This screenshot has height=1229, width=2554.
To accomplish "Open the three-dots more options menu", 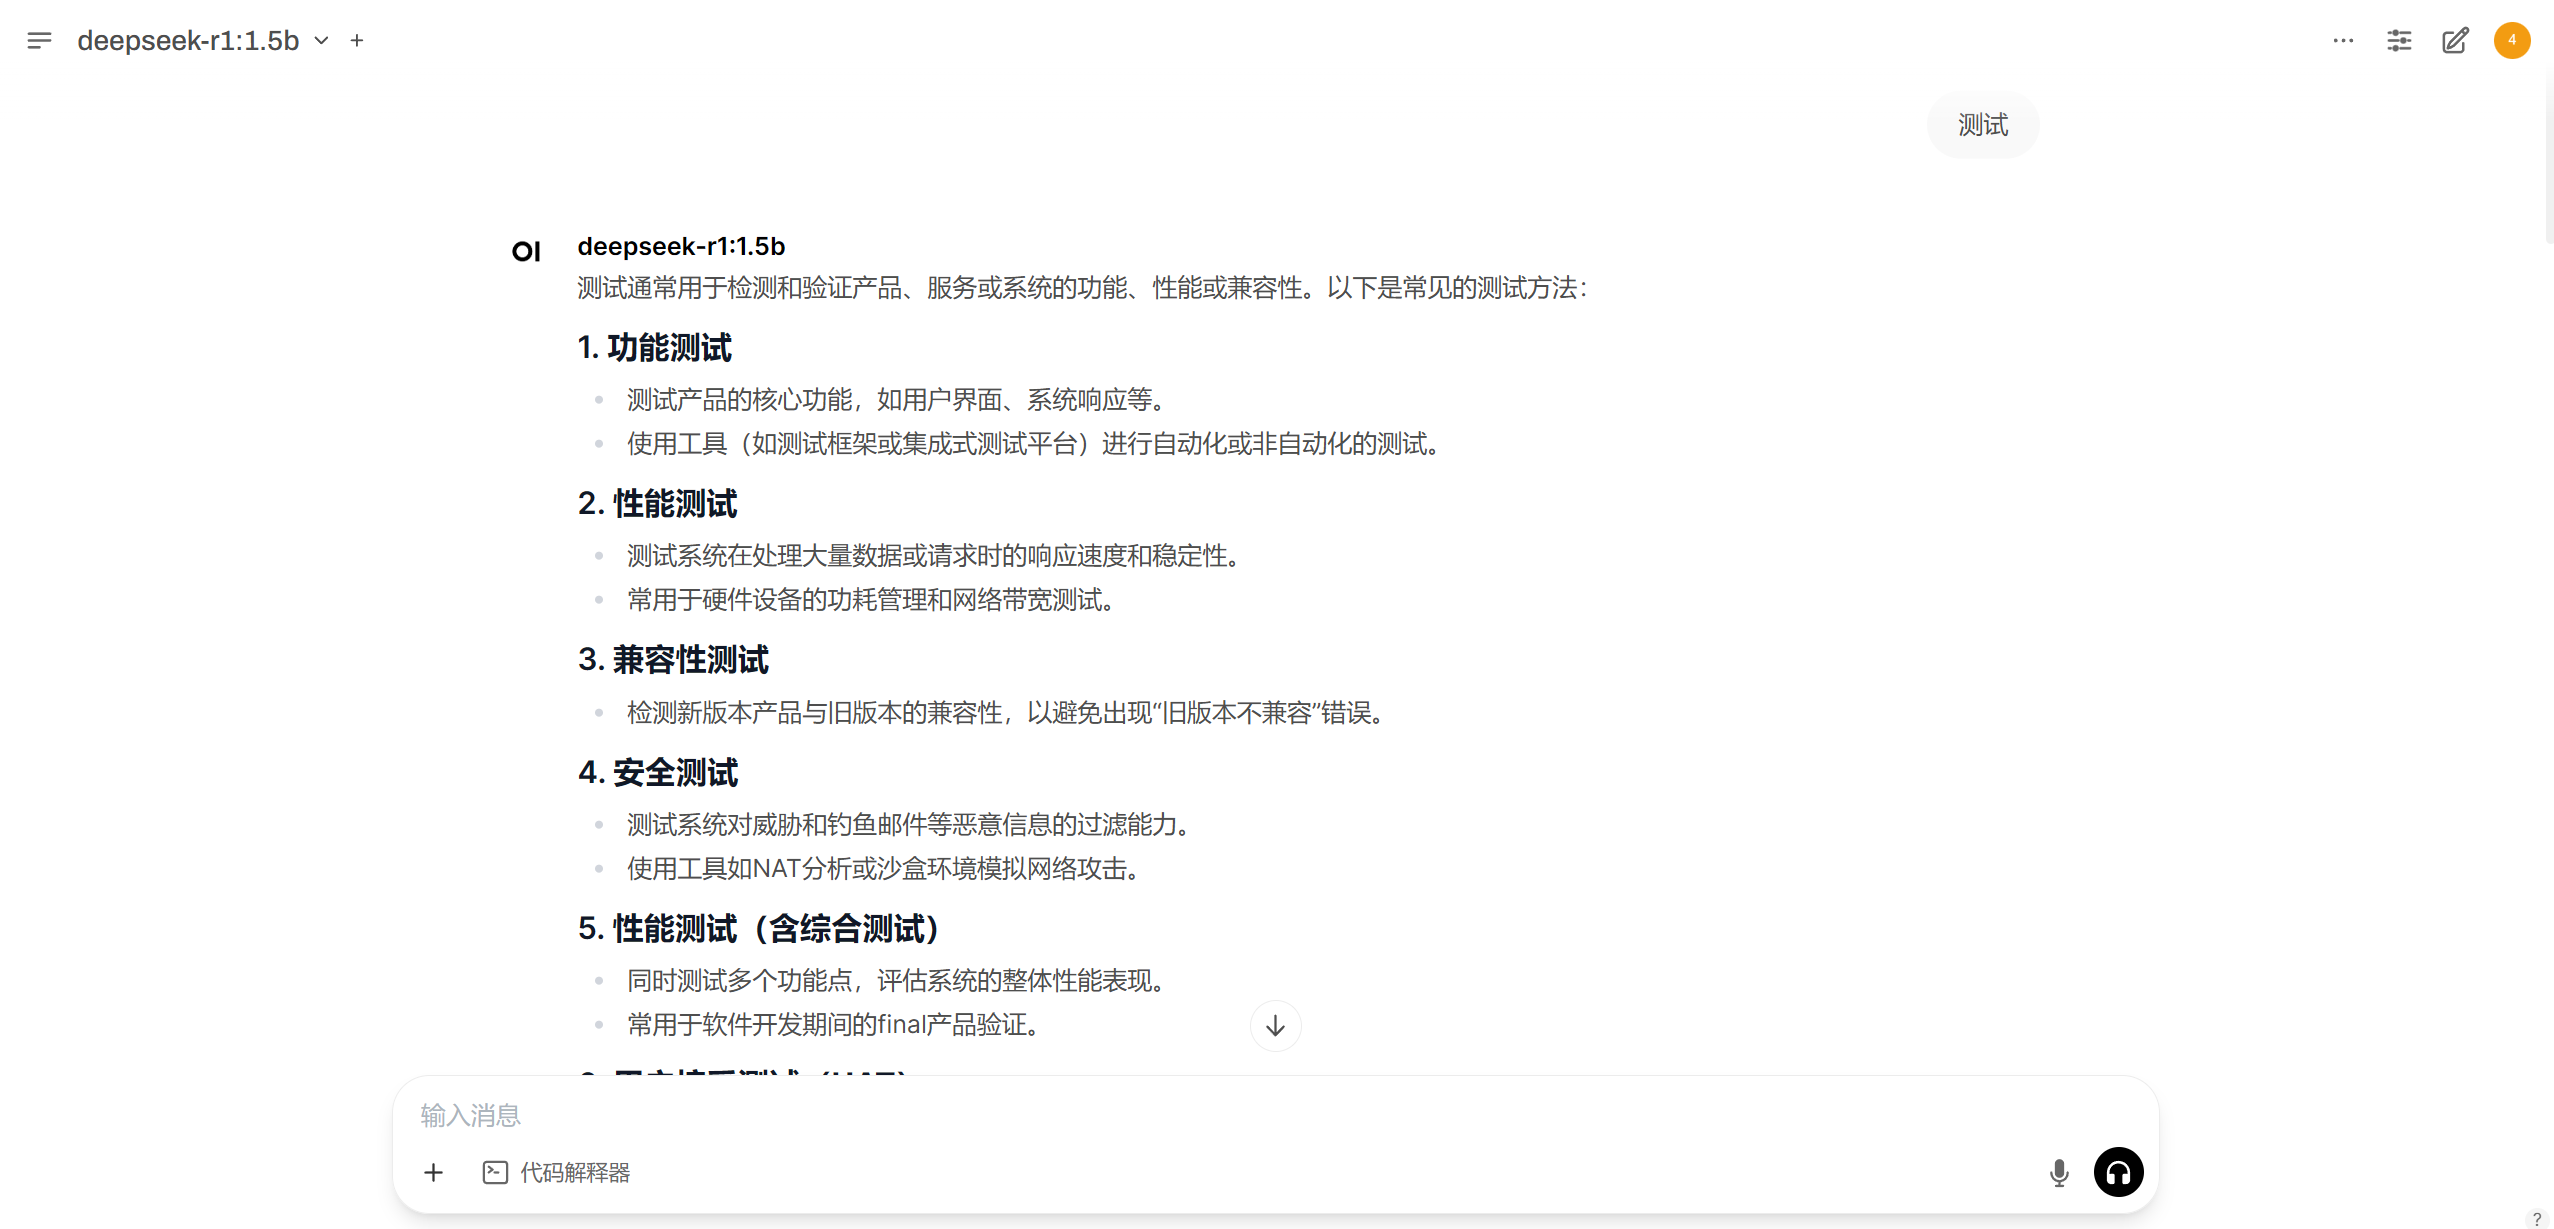I will [x=2343, y=41].
